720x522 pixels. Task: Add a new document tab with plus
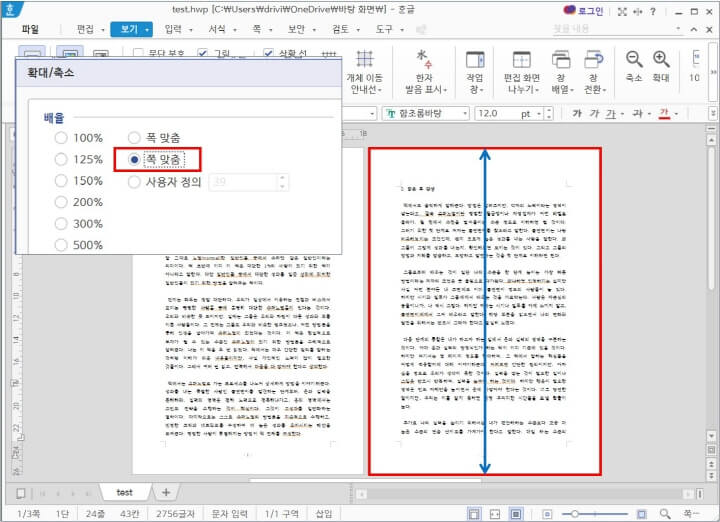coord(166,492)
